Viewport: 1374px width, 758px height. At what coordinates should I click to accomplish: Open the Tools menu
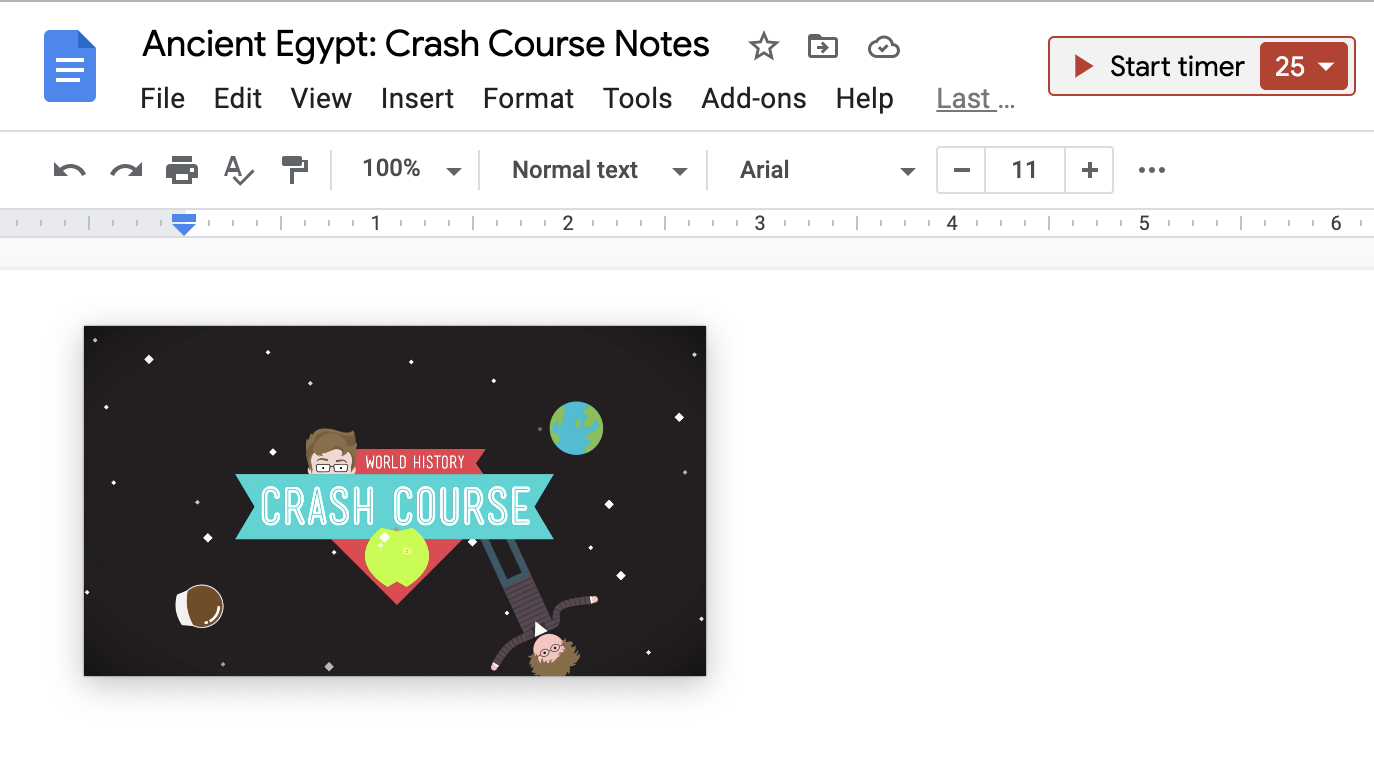(637, 99)
